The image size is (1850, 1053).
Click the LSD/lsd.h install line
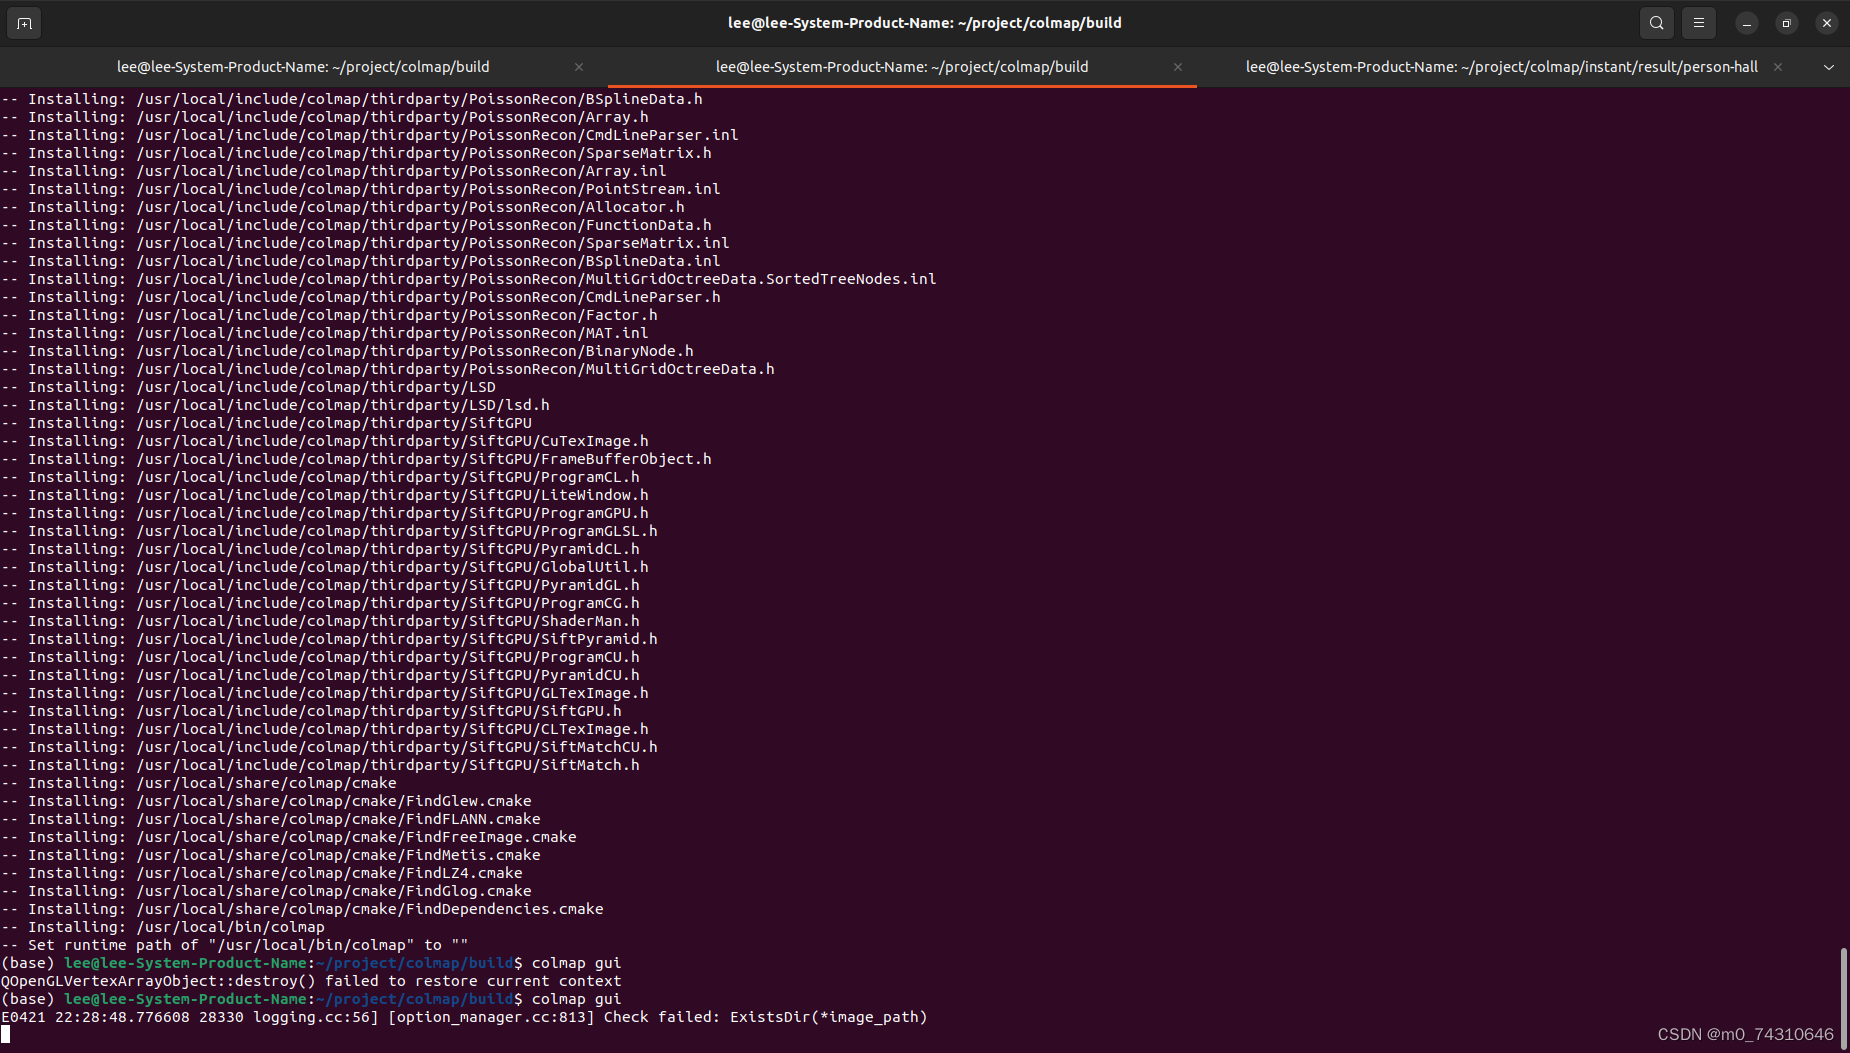[x=275, y=405]
